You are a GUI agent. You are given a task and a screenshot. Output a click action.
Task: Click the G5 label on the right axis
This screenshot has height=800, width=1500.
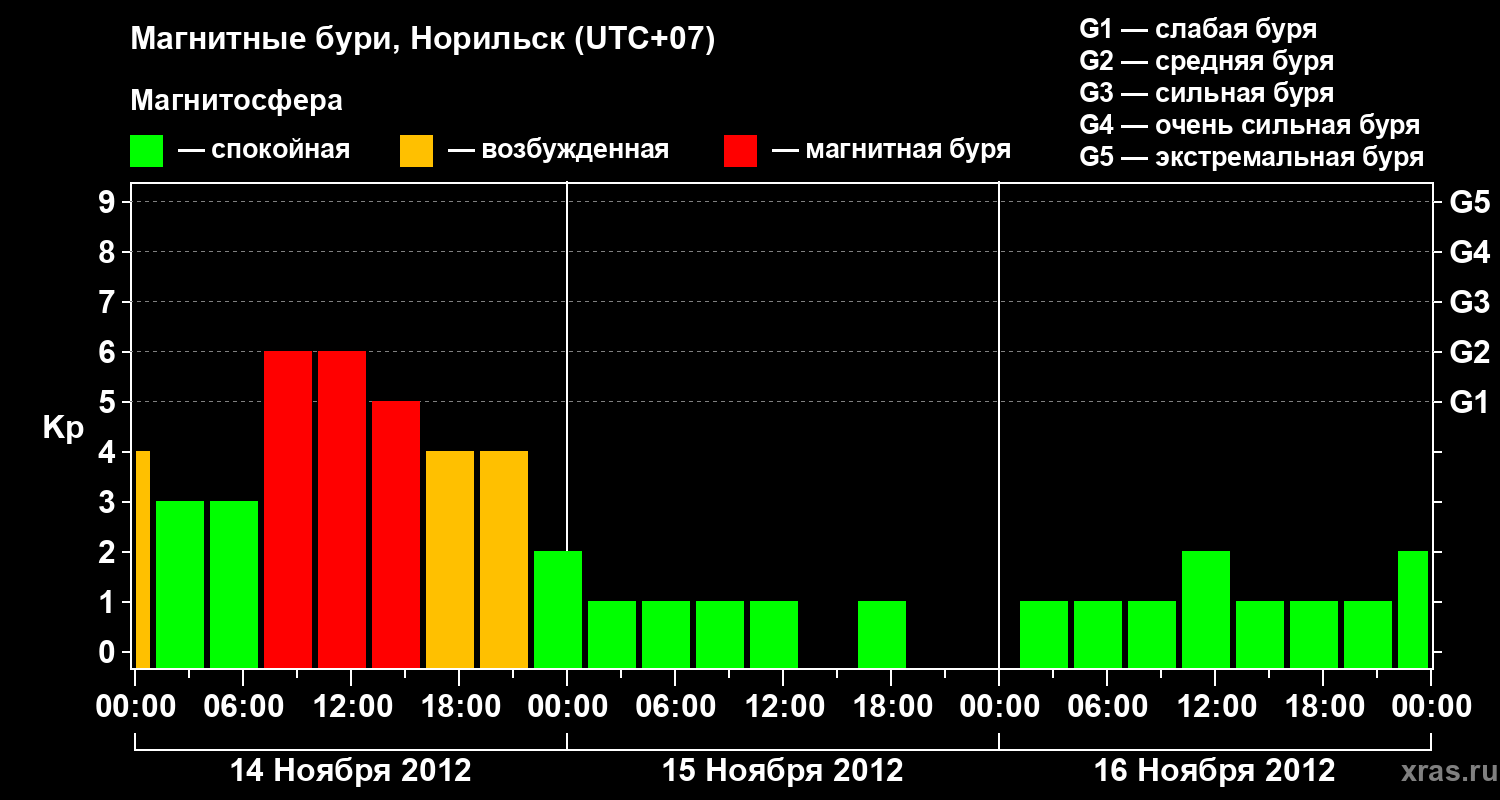tap(1469, 202)
